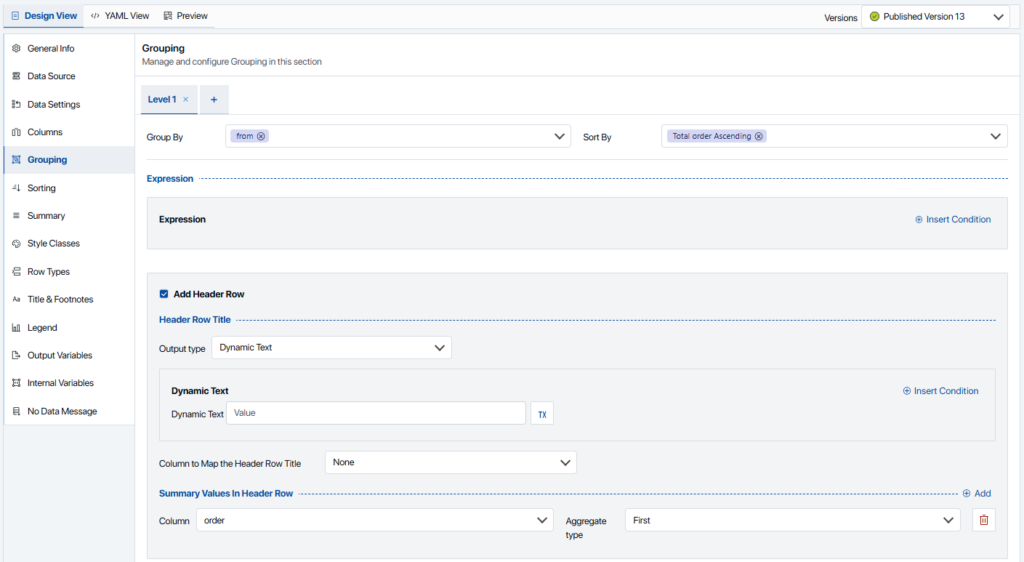Switch to the Preview tab
Image resolution: width=1024 pixels, height=562 pixels.
click(x=186, y=16)
